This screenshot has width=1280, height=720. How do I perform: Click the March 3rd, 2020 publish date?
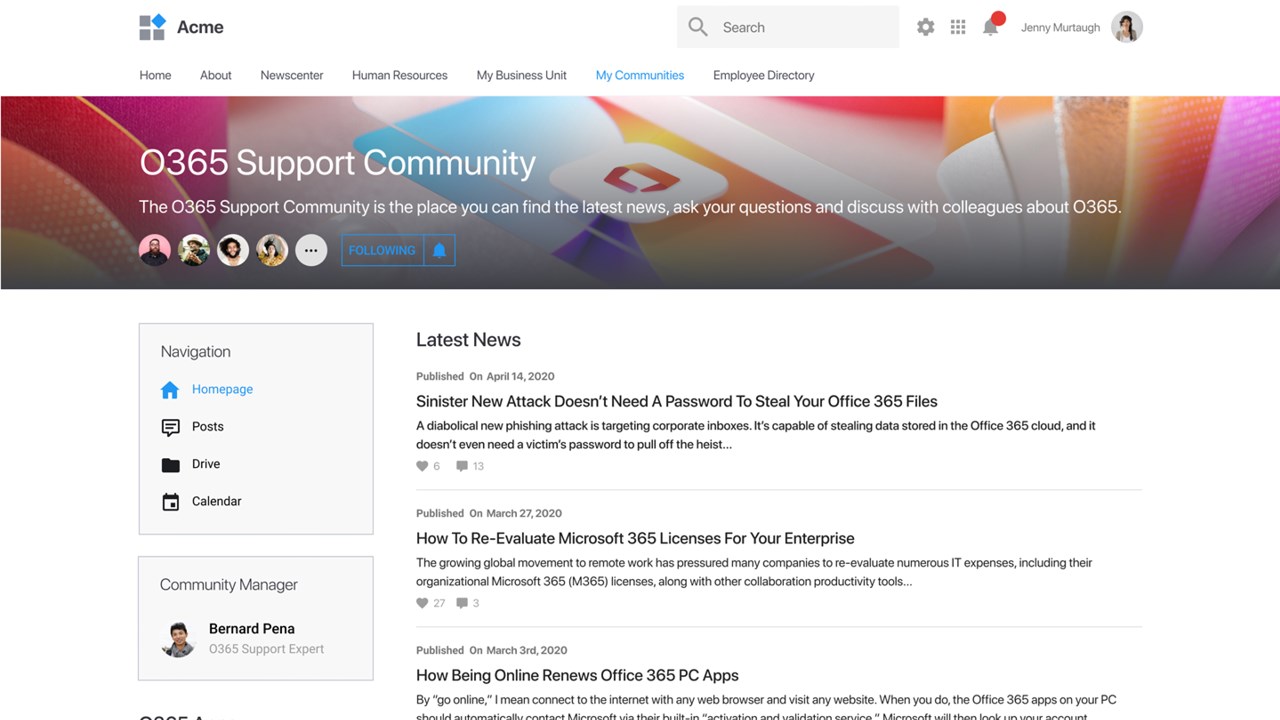(527, 650)
